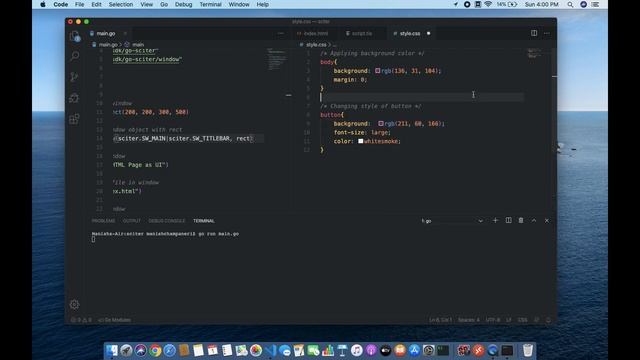The height and width of the screenshot is (360, 640).
Task: Click Go Modules in the status bar
Action: (115, 320)
